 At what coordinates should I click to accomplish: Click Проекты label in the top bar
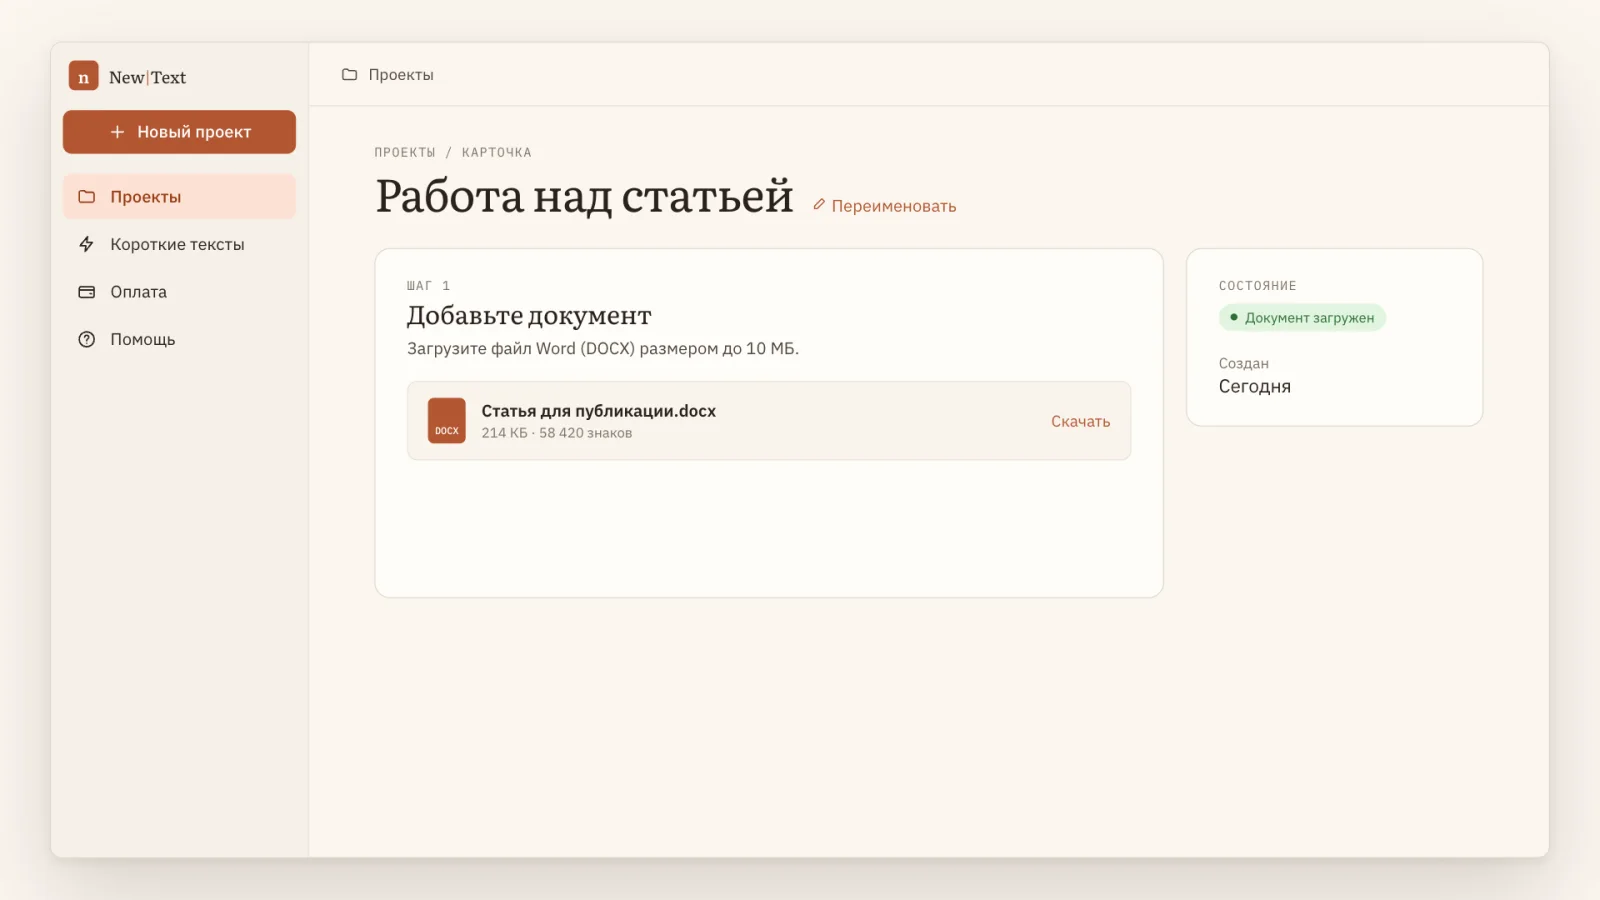click(x=401, y=75)
